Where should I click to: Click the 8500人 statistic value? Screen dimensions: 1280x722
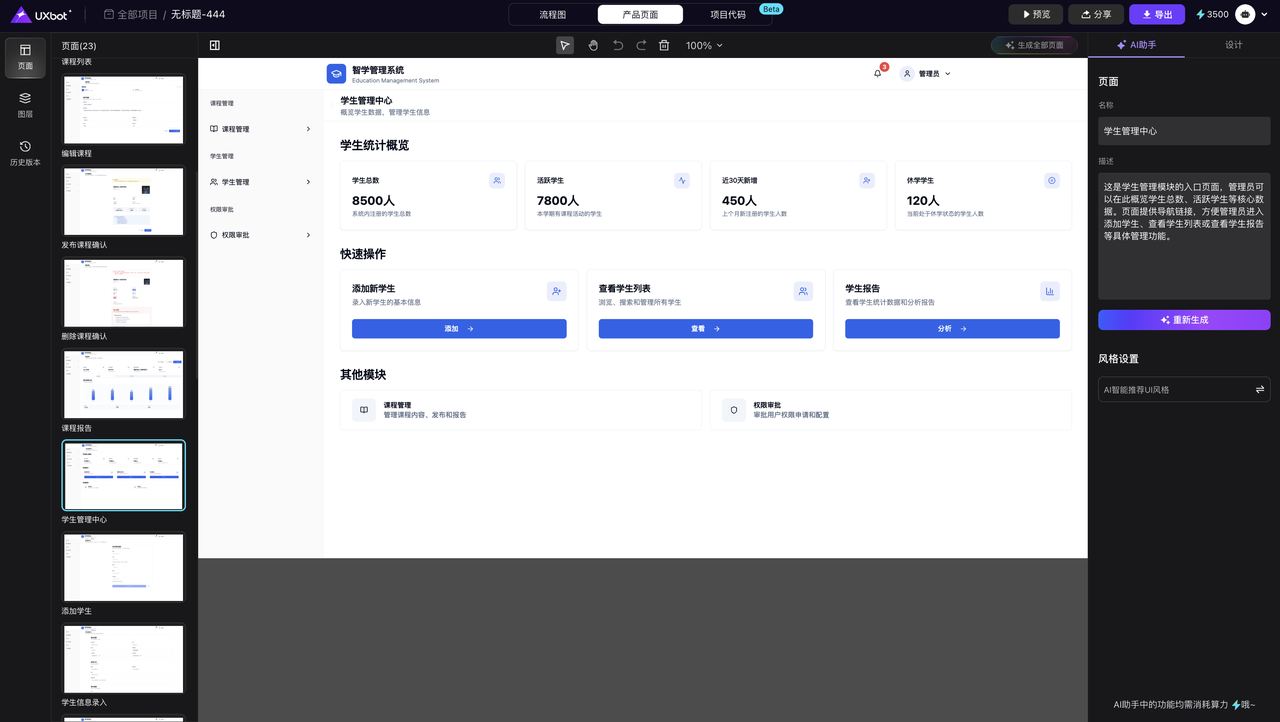point(373,200)
